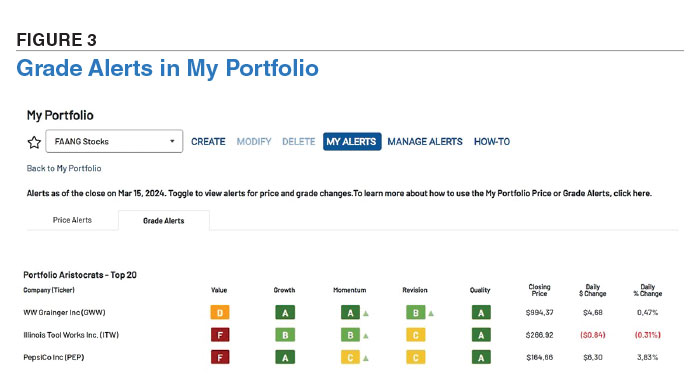Click WW Grainger closing price $994.37

(x=539, y=313)
